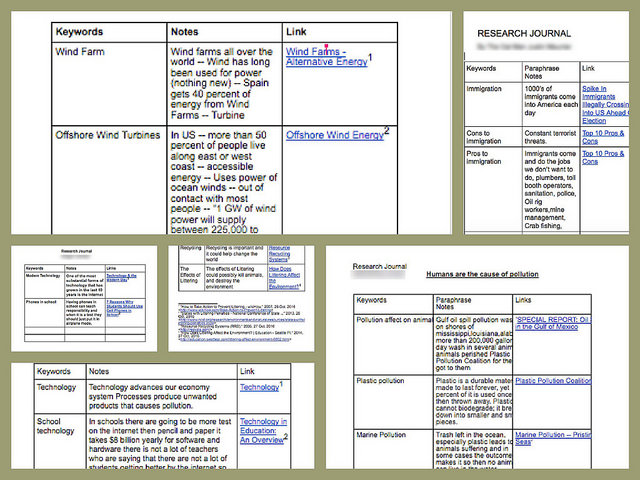The image size is (640, 480).
Task: Open the Offshore Wind Energy link
Action: (335, 135)
